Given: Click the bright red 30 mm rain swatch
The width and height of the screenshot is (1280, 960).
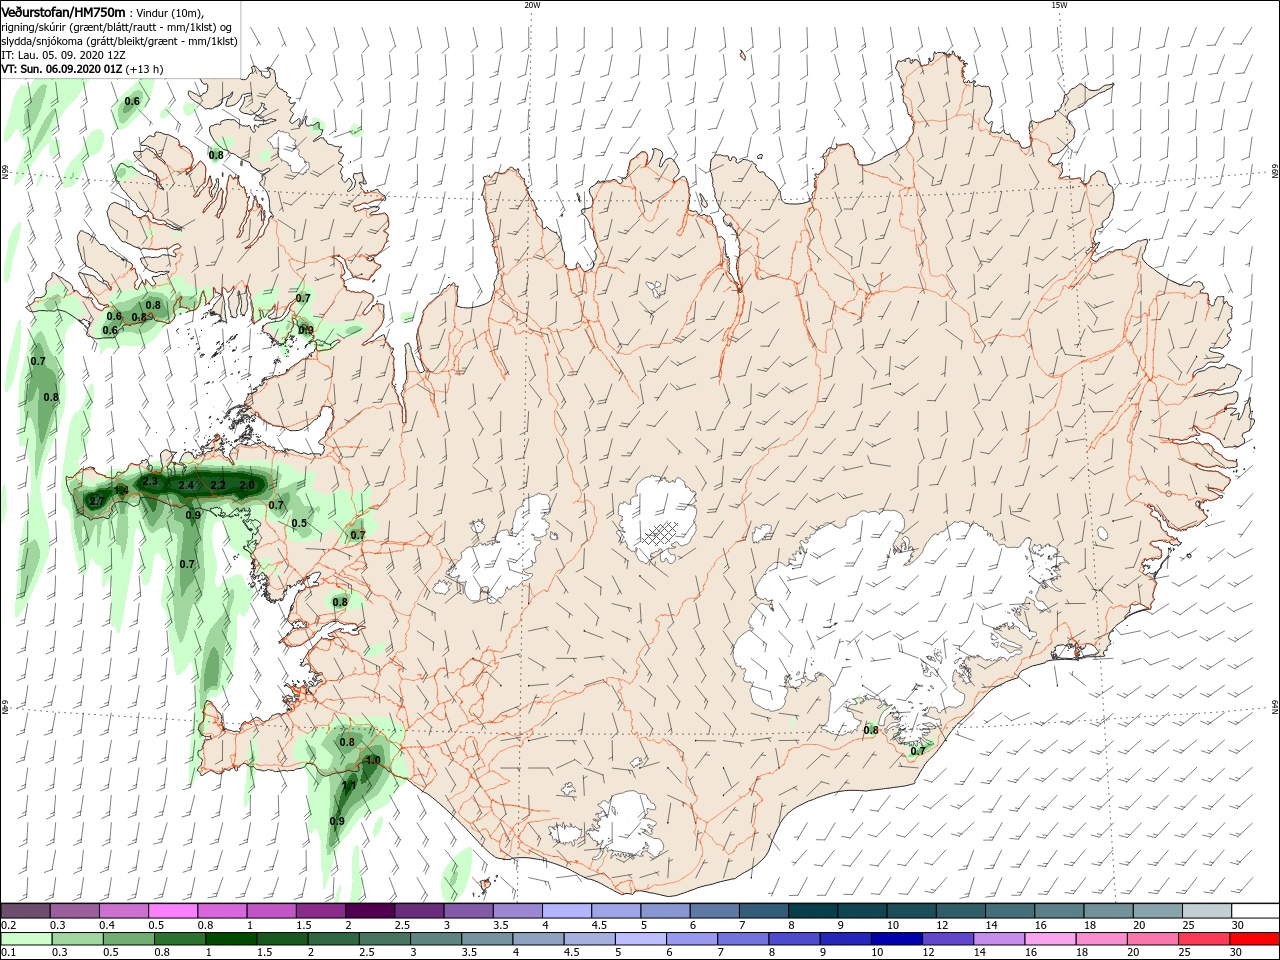Looking at the screenshot, I should point(1254,939).
